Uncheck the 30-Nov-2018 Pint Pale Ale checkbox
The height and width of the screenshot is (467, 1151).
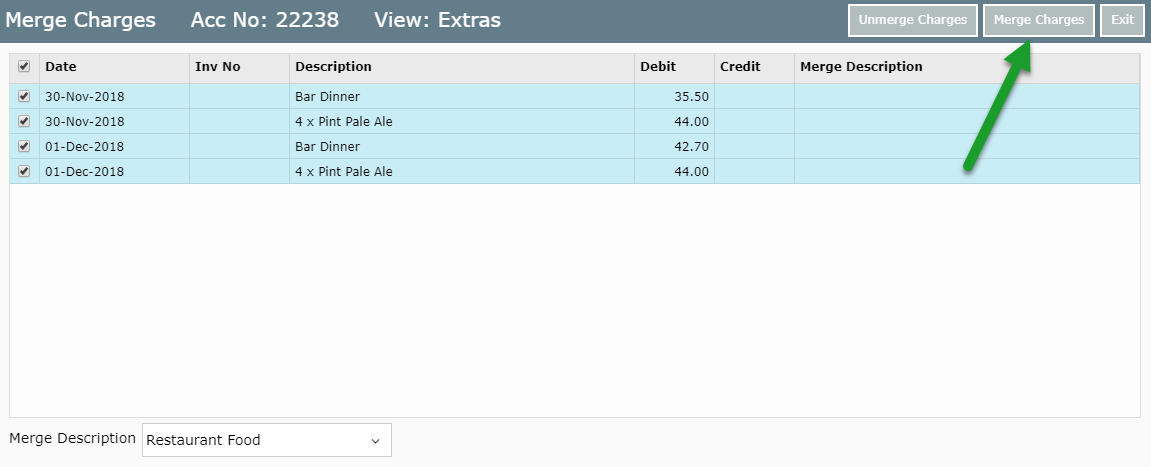(x=24, y=122)
